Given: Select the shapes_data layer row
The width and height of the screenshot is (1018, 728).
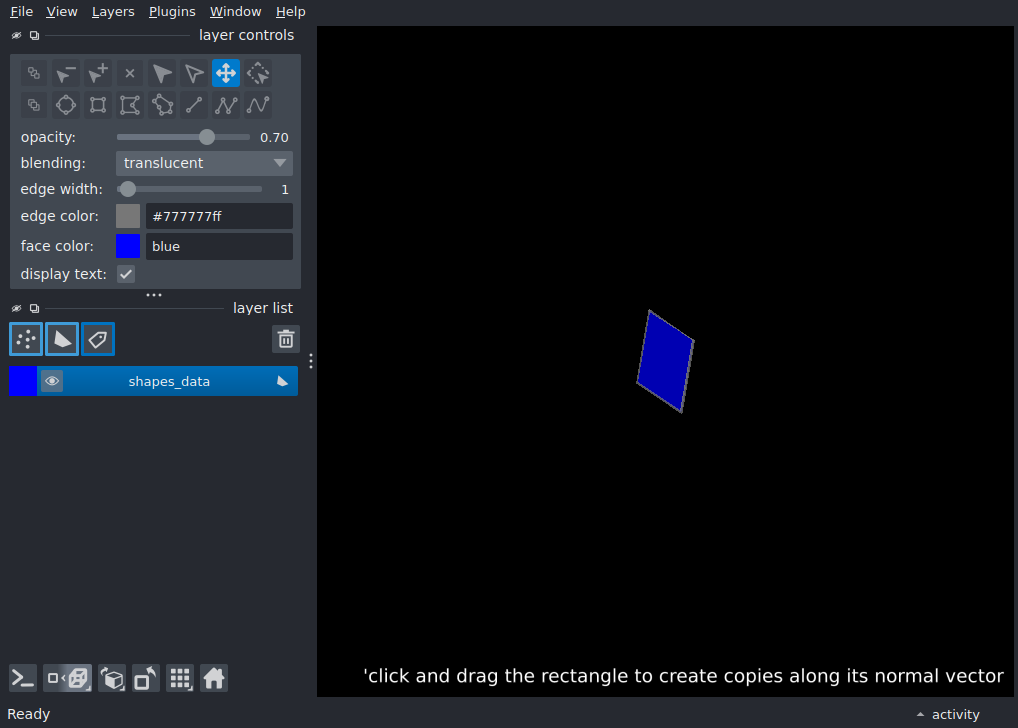Looking at the screenshot, I should [153, 381].
